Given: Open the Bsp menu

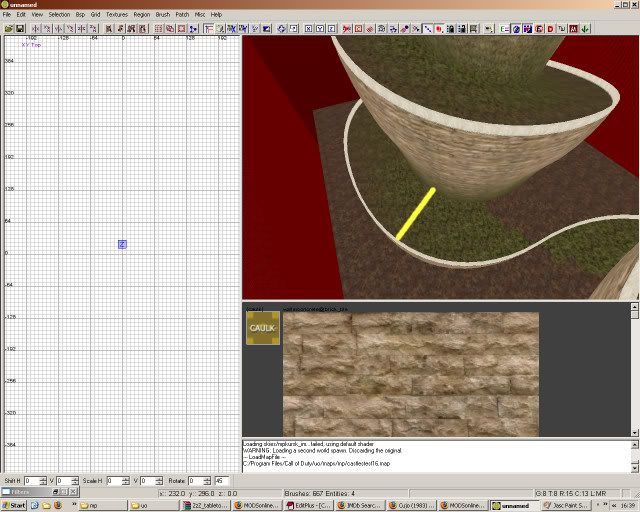Looking at the screenshot, I should (80, 15).
